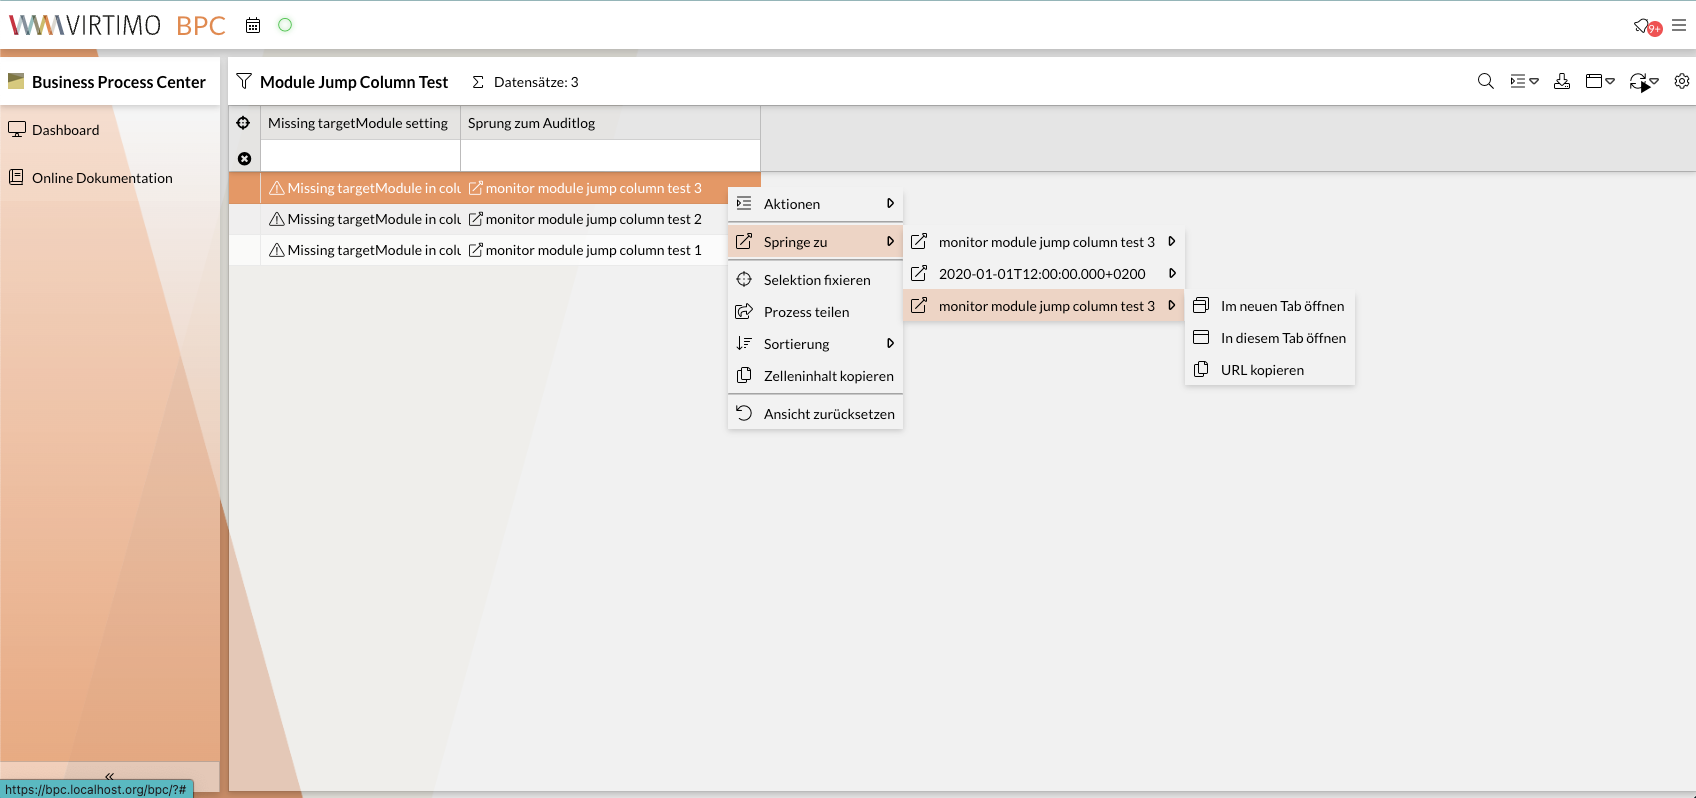
Task: Sort by Missing targetModule setting column header
Action: tap(358, 123)
